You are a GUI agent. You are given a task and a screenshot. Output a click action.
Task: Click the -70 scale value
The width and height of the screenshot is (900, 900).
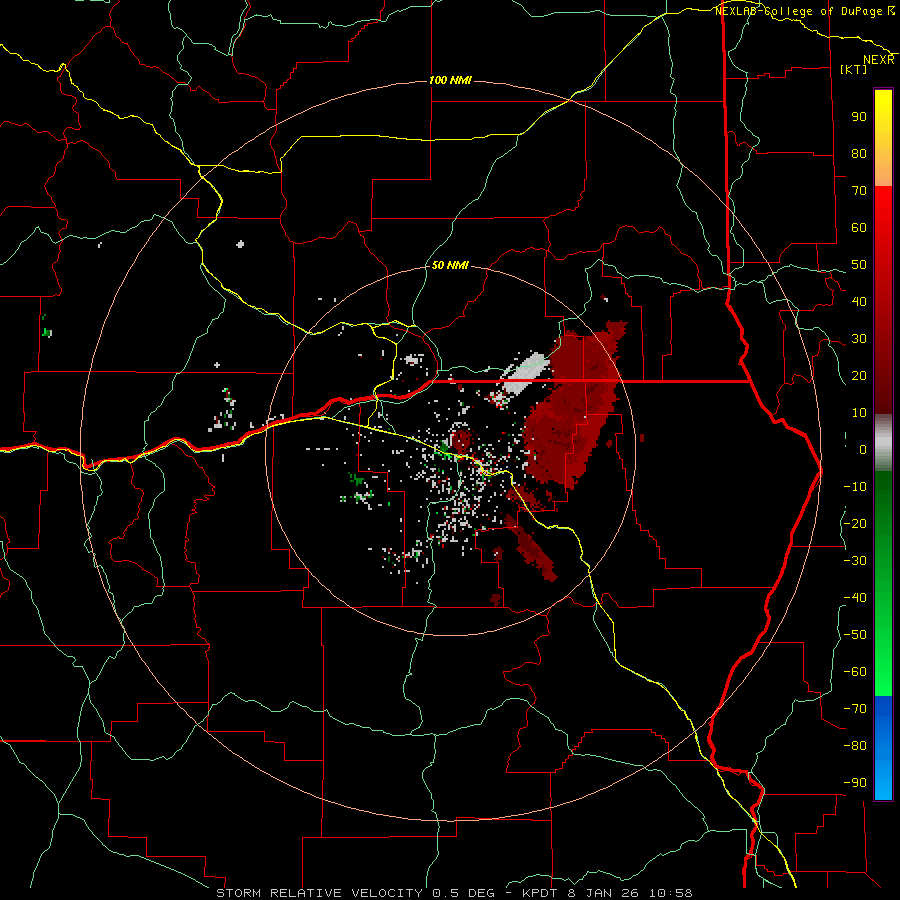(855, 709)
